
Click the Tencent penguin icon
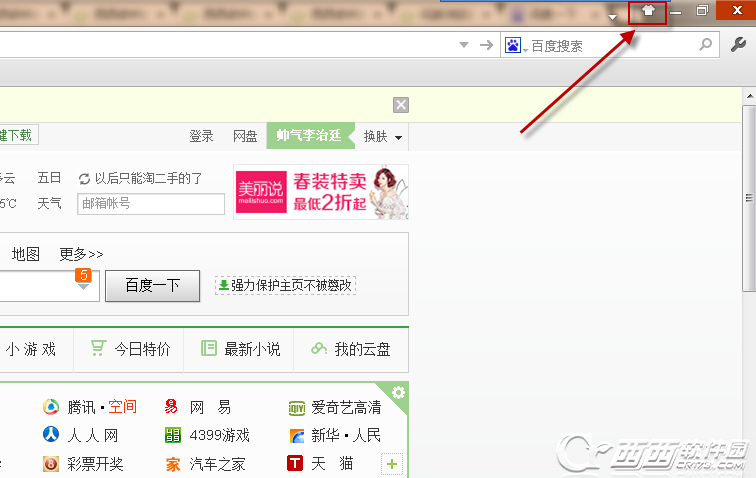pyautogui.click(x=51, y=407)
